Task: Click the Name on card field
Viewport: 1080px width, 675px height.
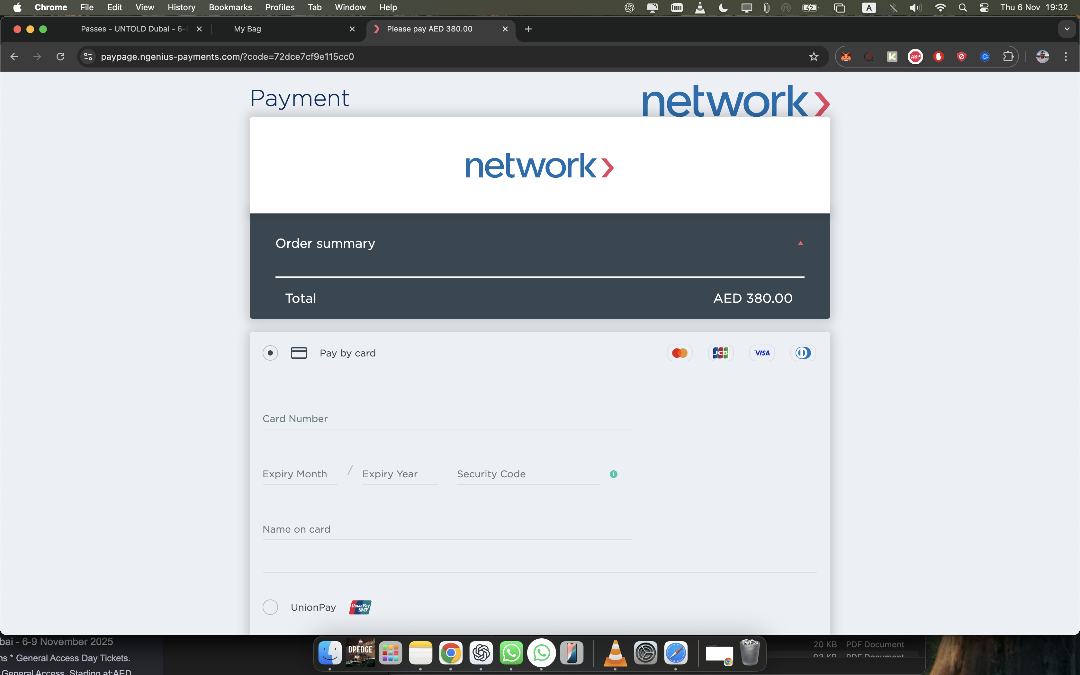Action: pyautogui.click(x=446, y=529)
